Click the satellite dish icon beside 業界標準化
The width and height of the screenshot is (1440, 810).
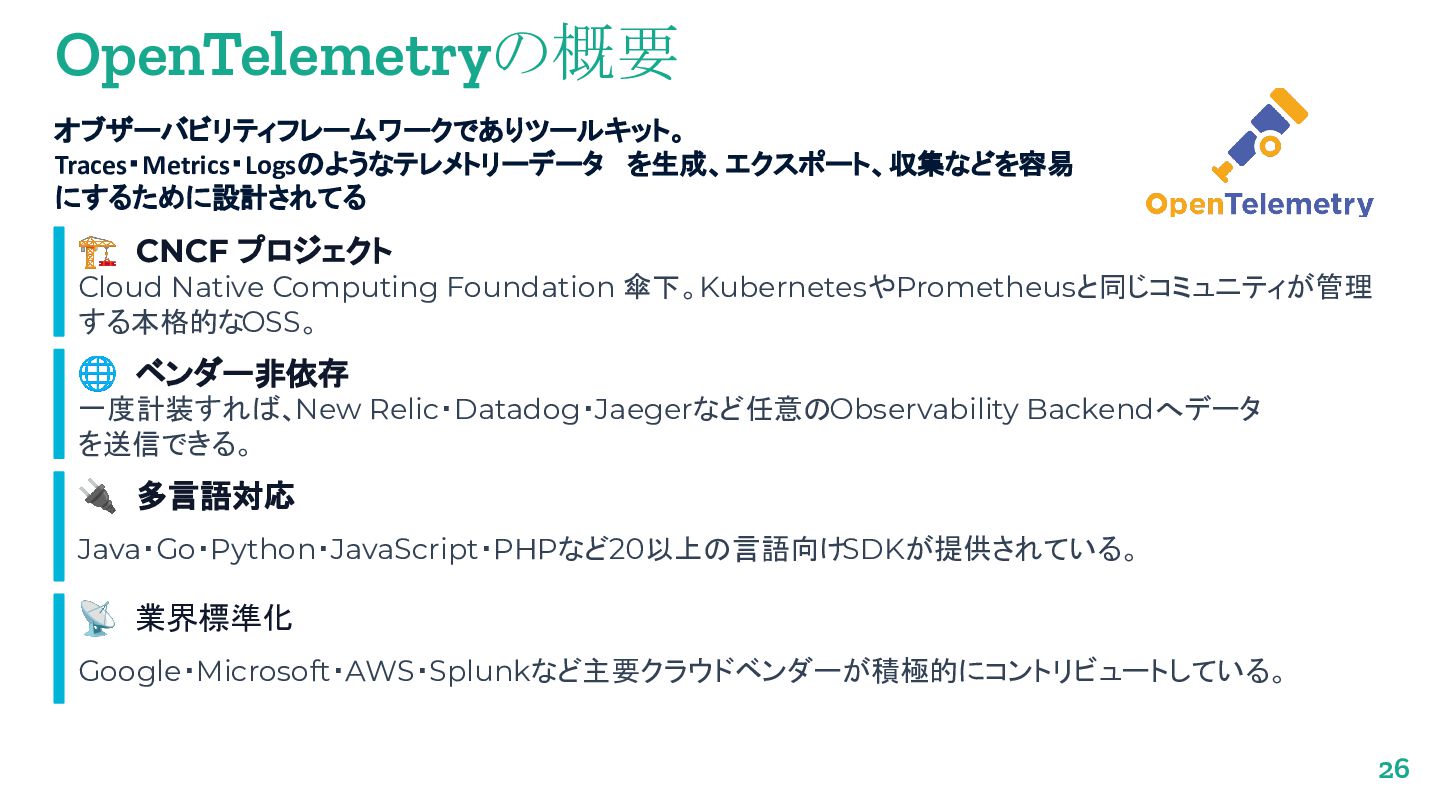[x=97, y=619]
